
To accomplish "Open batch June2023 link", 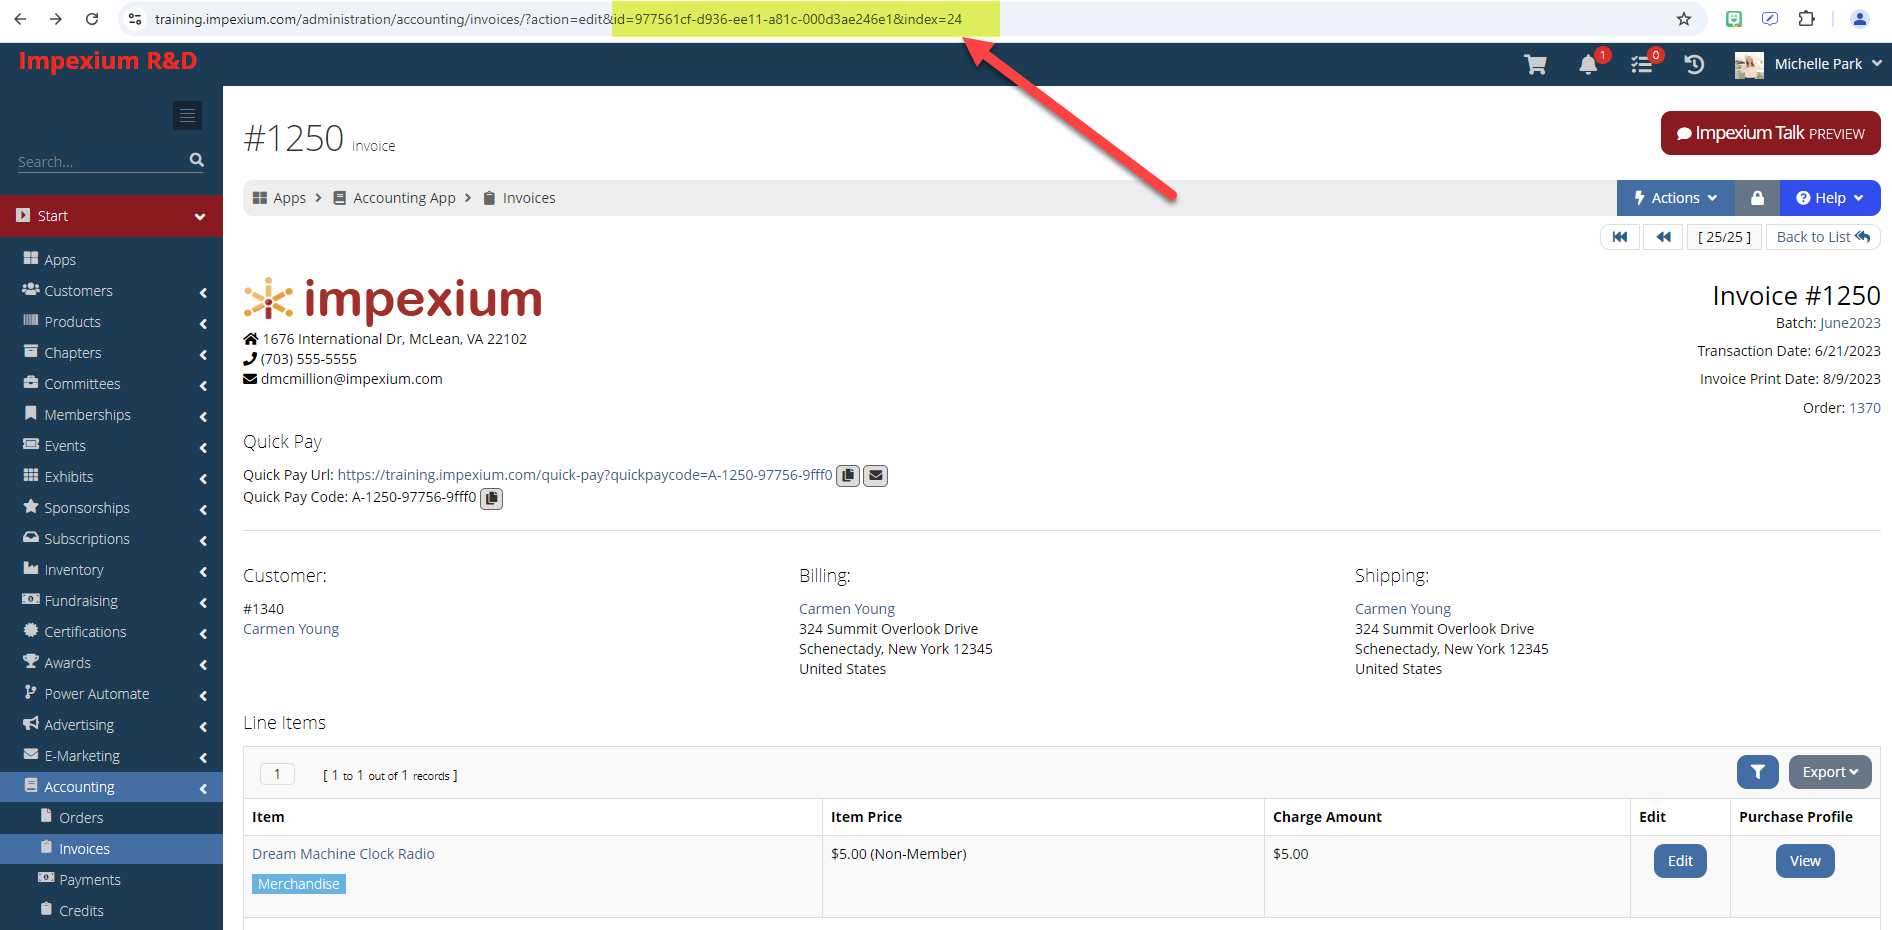I will [x=1850, y=323].
